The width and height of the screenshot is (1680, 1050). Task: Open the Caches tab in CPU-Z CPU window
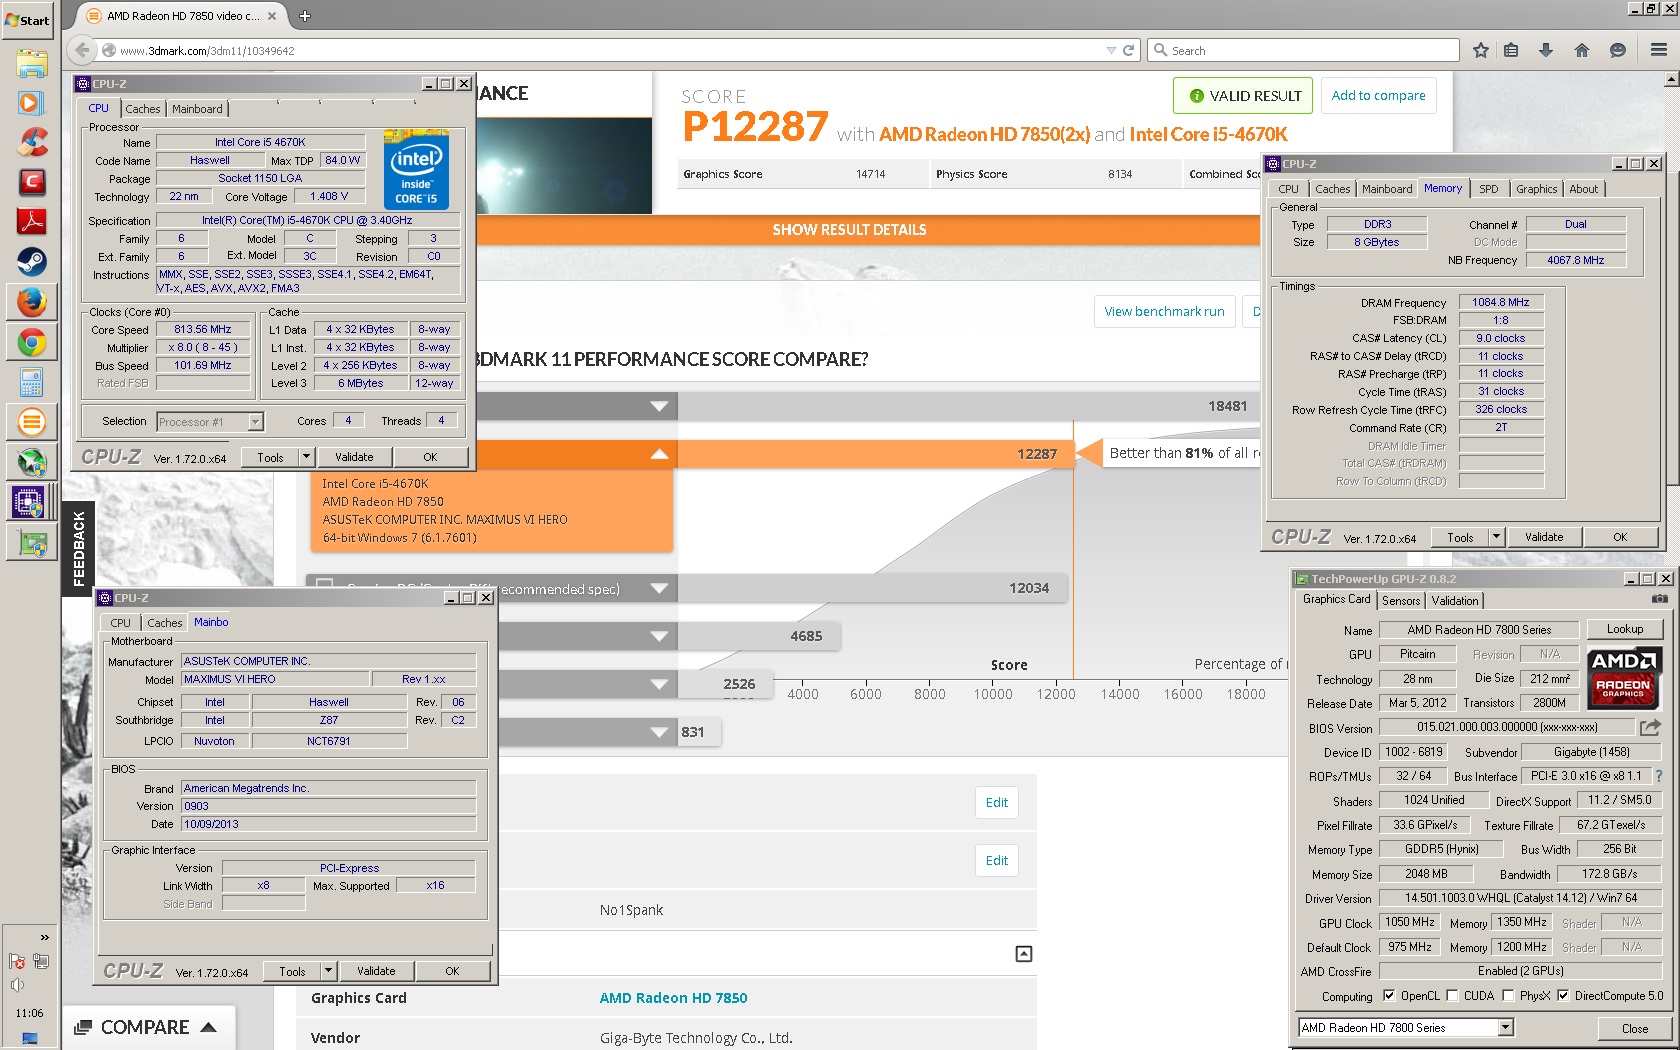click(143, 109)
